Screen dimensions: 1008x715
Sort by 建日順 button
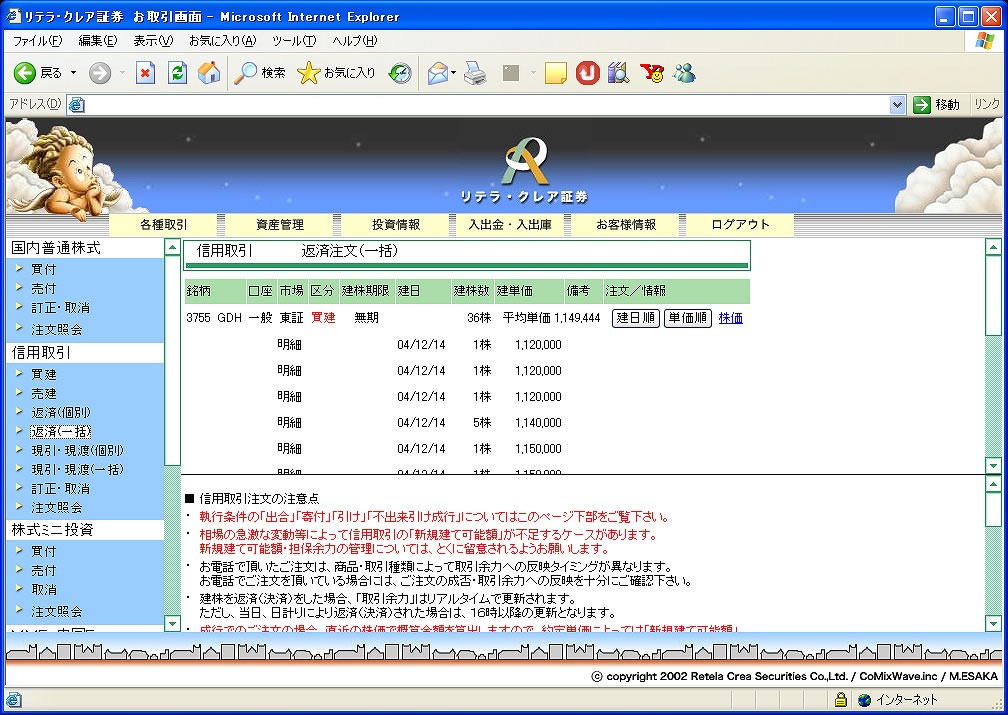click(636, 318)
